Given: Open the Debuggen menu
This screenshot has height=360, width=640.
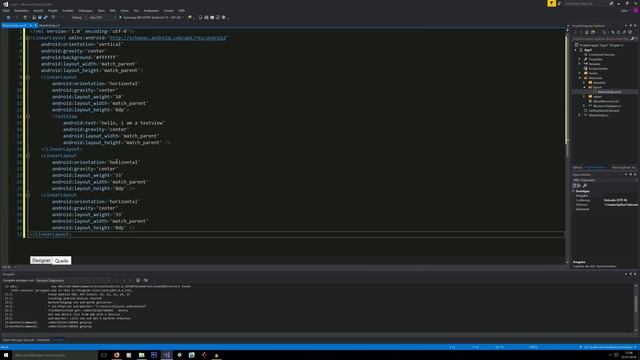Looking at the screenshot, I should tap(85, 11).
